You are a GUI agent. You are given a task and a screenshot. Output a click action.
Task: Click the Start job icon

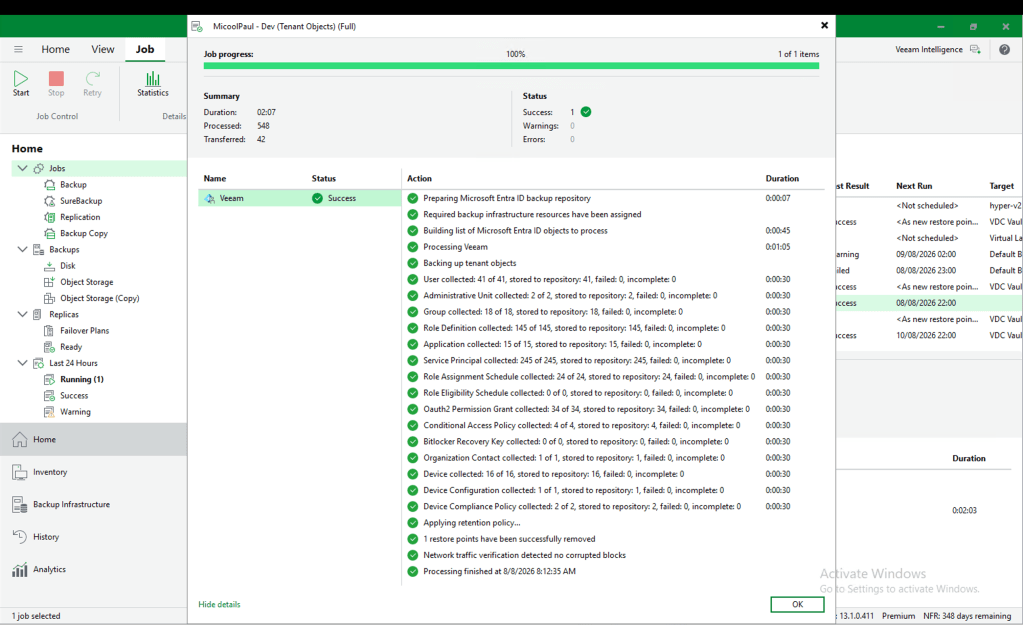pyautogui.click(x=21, y=80)
